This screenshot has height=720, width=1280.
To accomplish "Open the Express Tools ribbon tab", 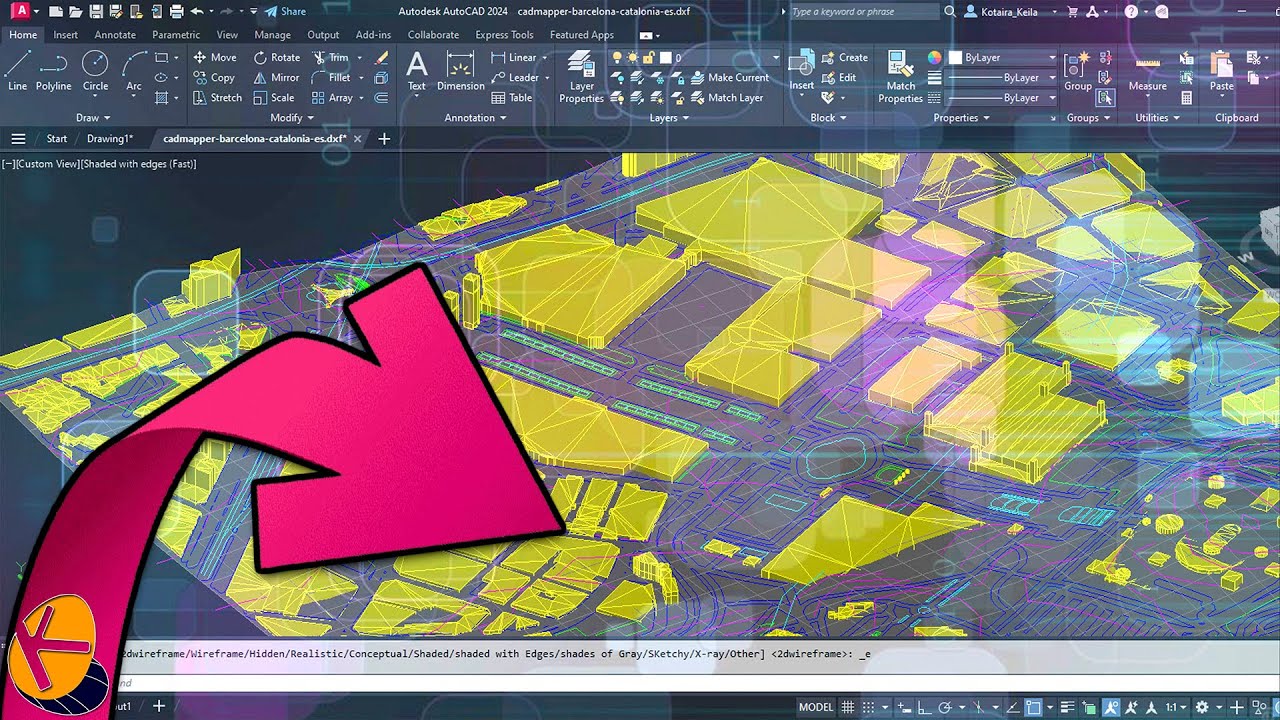I will (x=504, y=35).
